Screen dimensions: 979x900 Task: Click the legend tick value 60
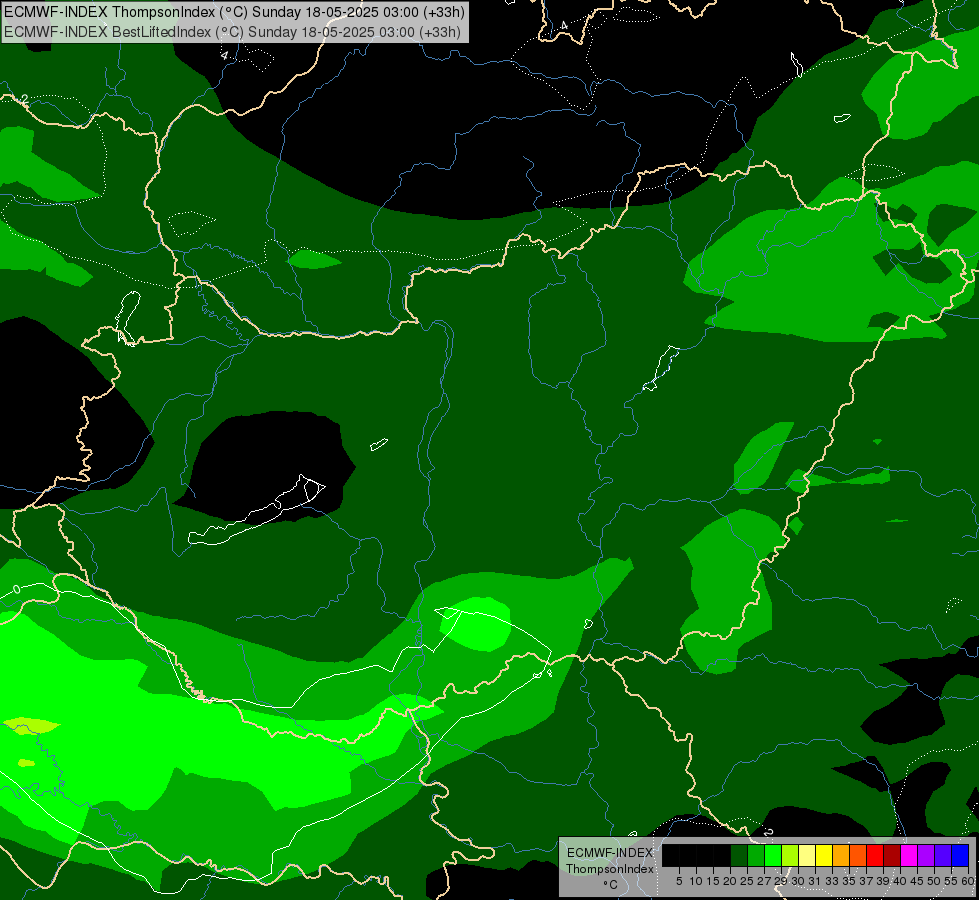pos(969,881)
